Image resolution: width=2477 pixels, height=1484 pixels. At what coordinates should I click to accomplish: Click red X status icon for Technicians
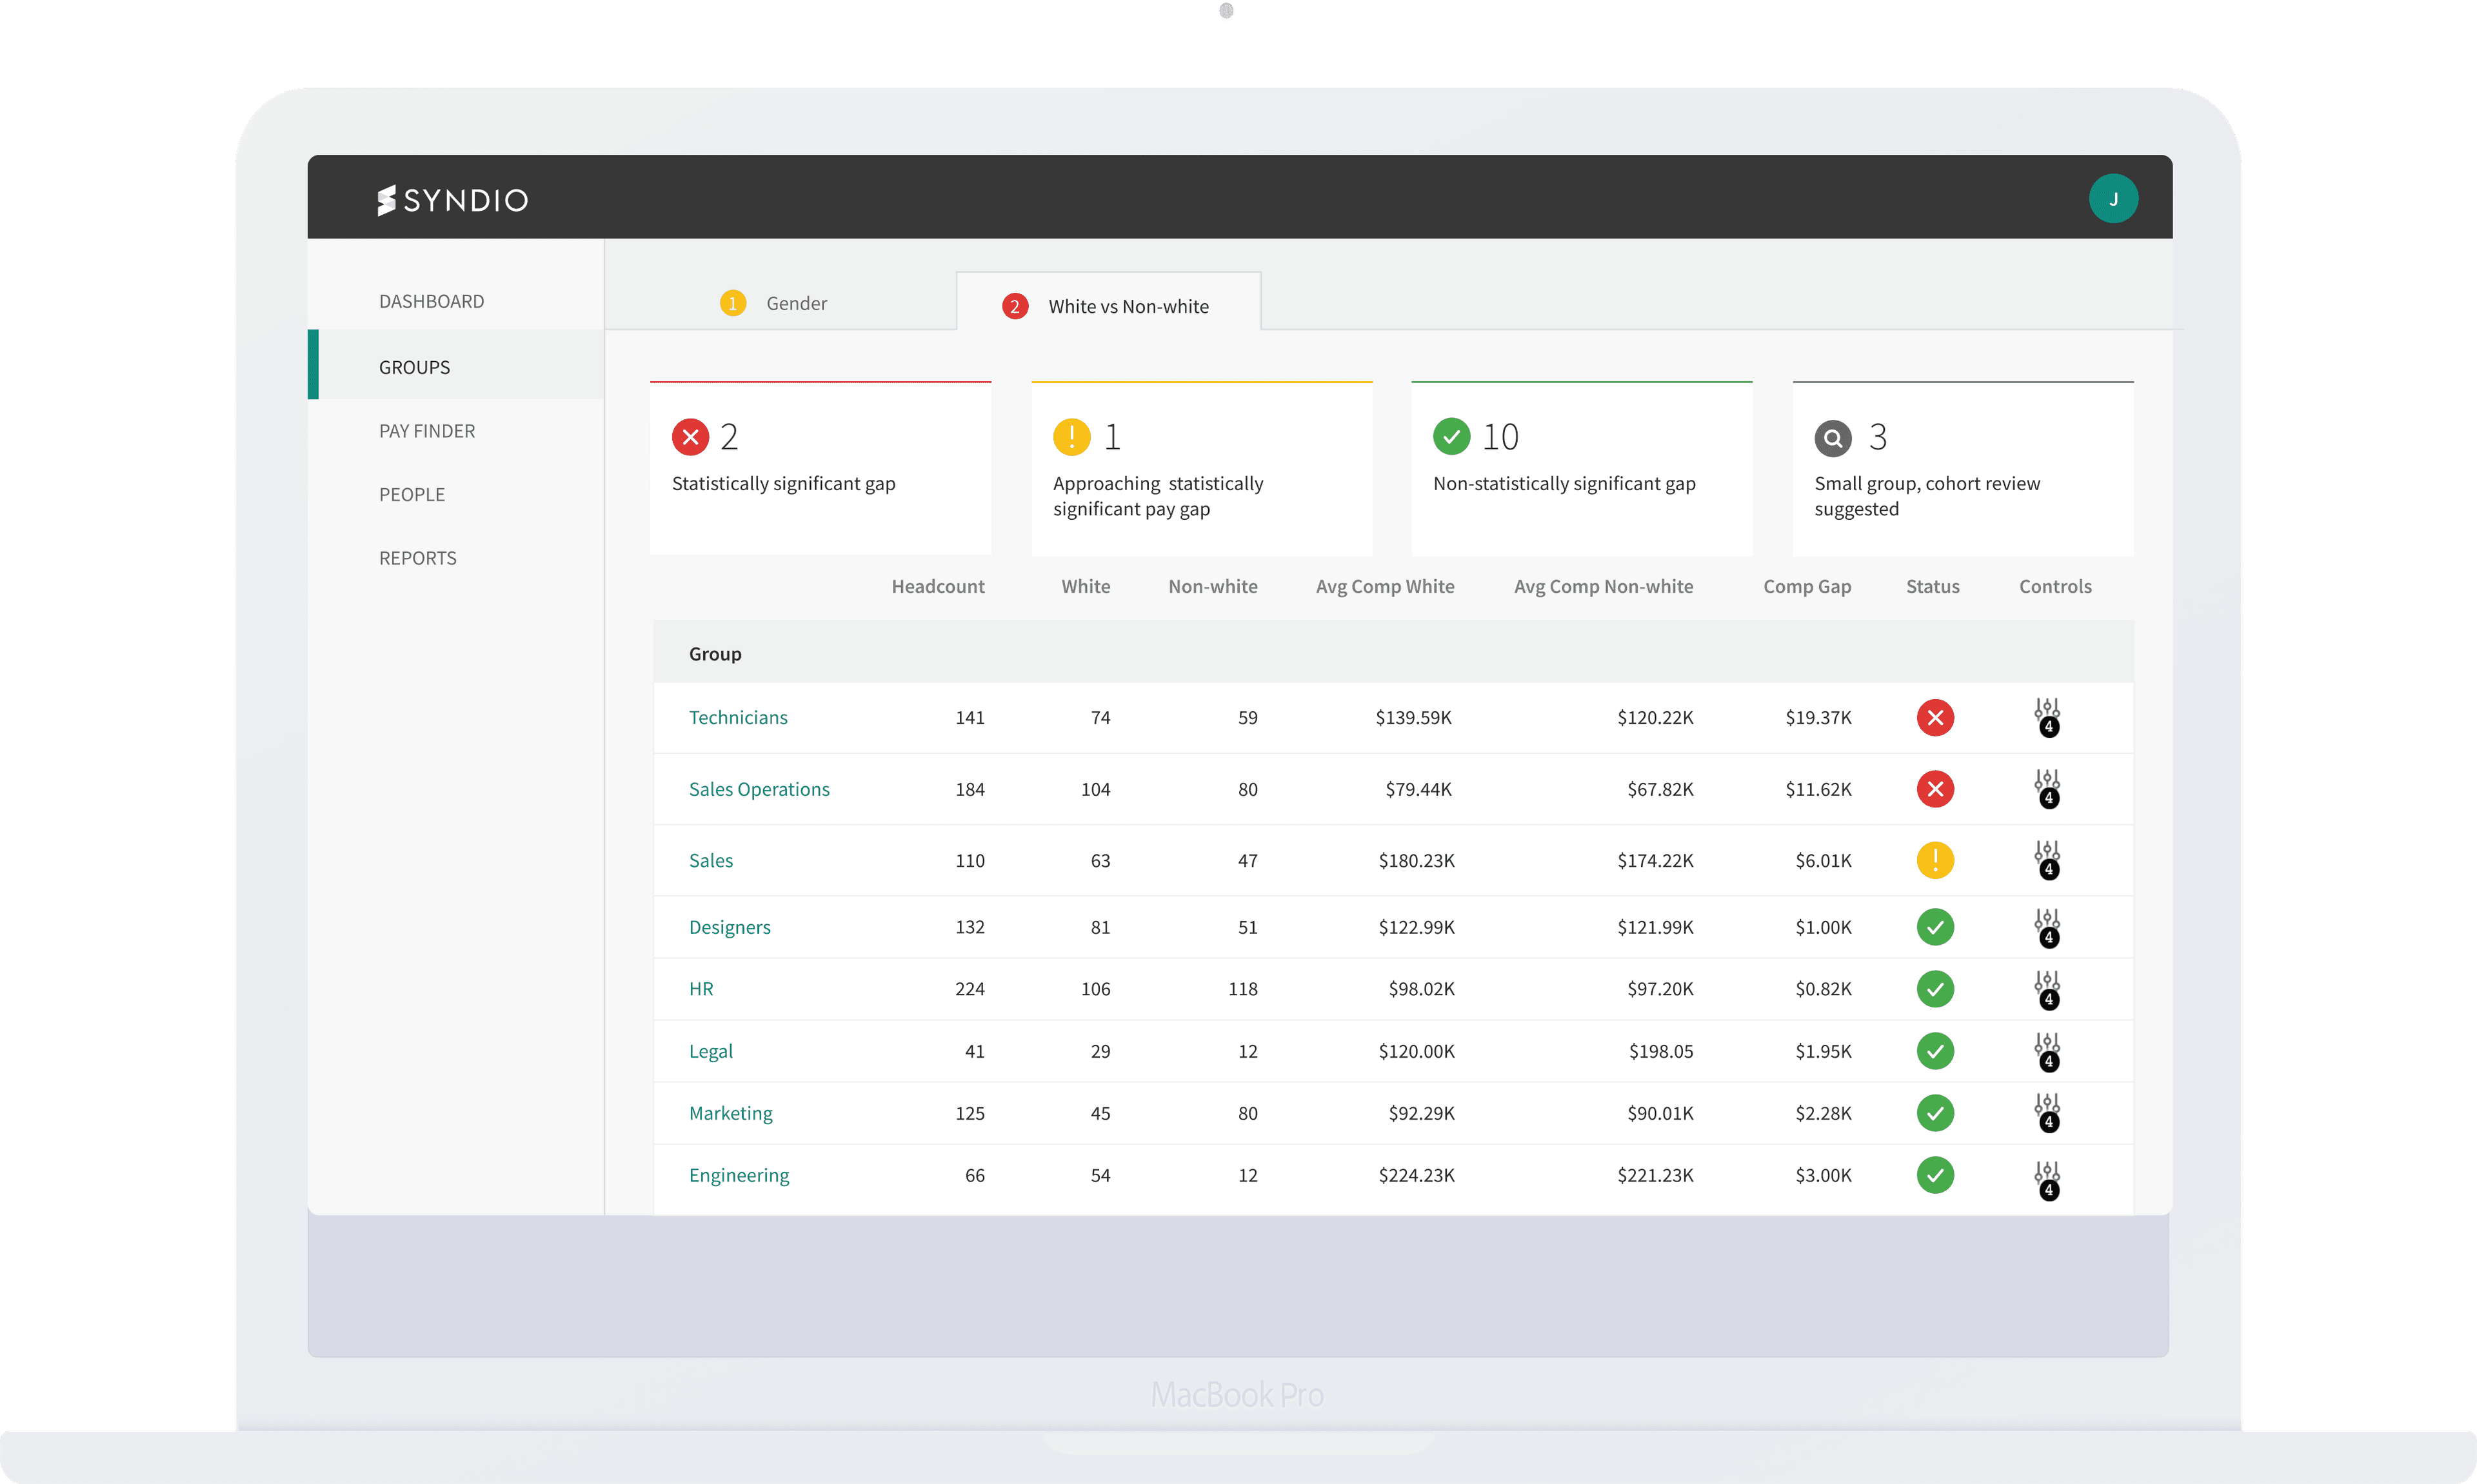1934,717
